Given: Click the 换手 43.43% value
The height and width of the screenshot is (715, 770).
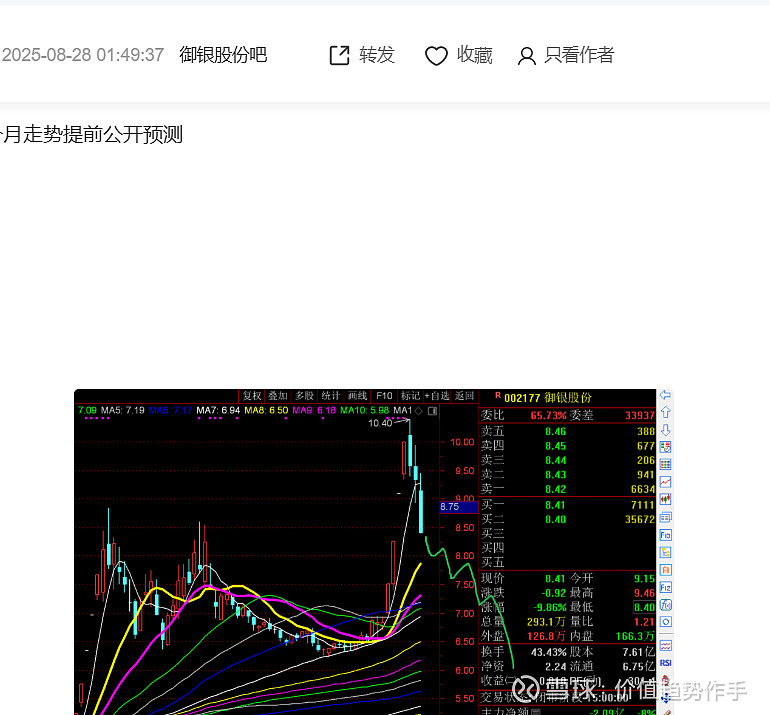Looking at the screenshot, I should click(549, 652).
